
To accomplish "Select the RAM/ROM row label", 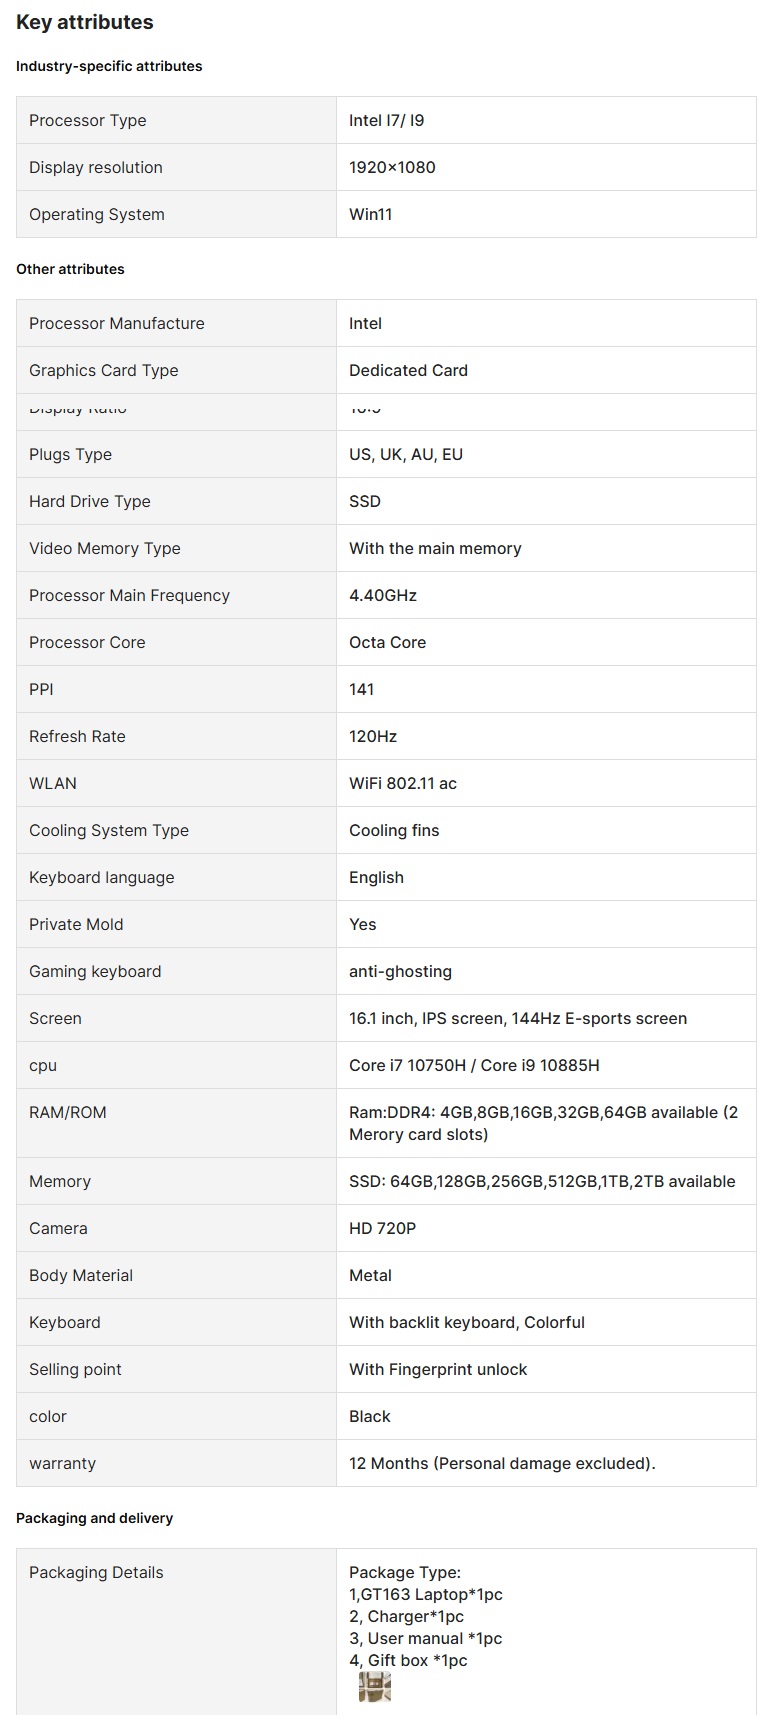I will tap(67, 1112).
